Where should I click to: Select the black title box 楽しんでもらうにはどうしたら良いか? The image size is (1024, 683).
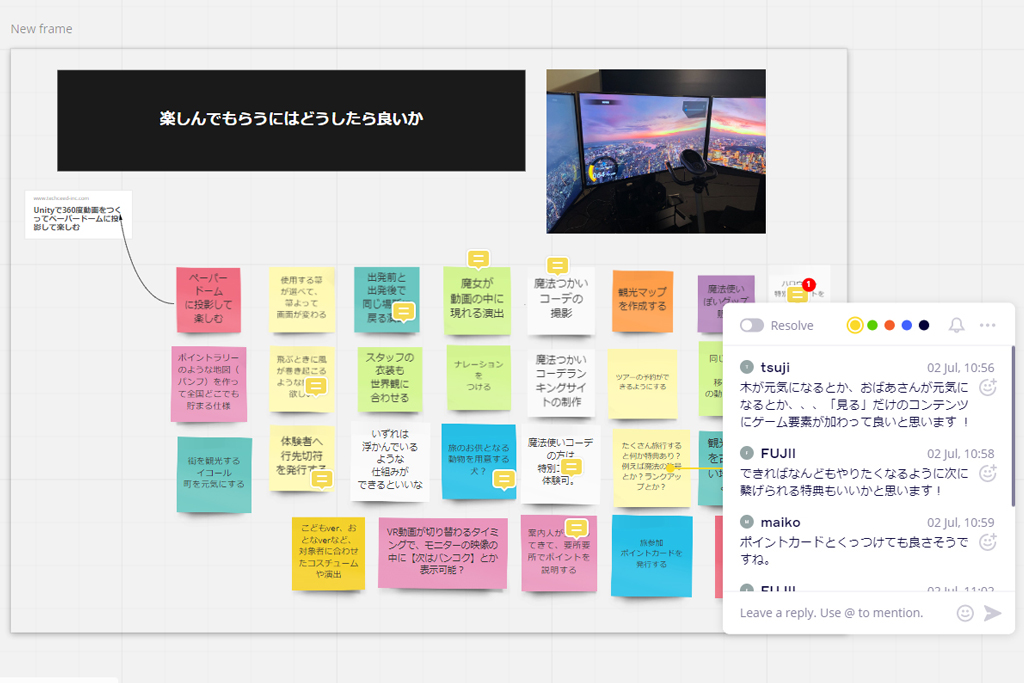pyautogui.click(x=291, y=121)
